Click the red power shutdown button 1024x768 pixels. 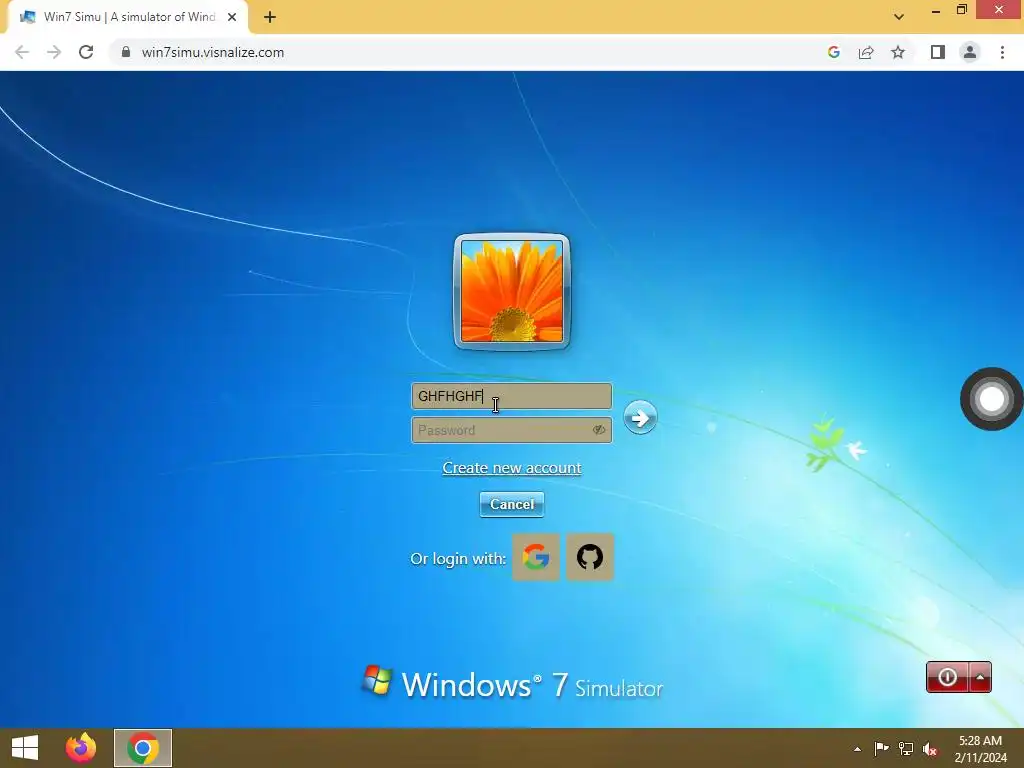tap(947, 677)
